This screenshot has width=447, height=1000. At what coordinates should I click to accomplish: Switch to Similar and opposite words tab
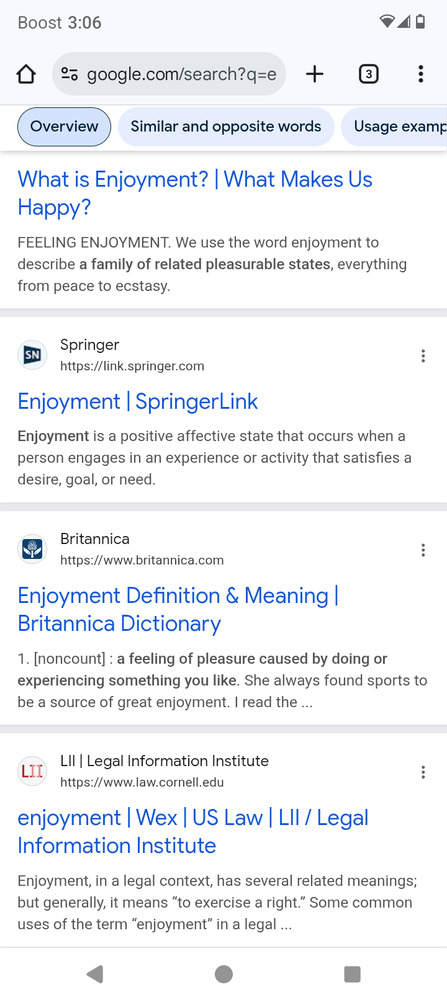(226, 126)
